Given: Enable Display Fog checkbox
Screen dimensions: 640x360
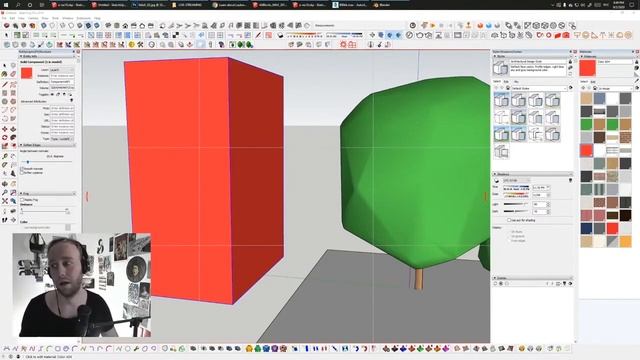Looking at the screenshot, I should (x=22, y=200).
